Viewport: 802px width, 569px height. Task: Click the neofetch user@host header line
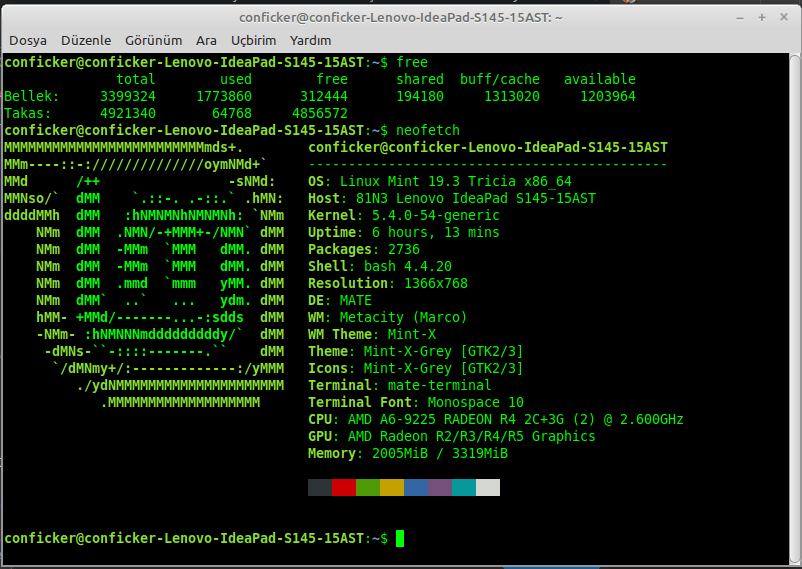(x=488, y=147)
